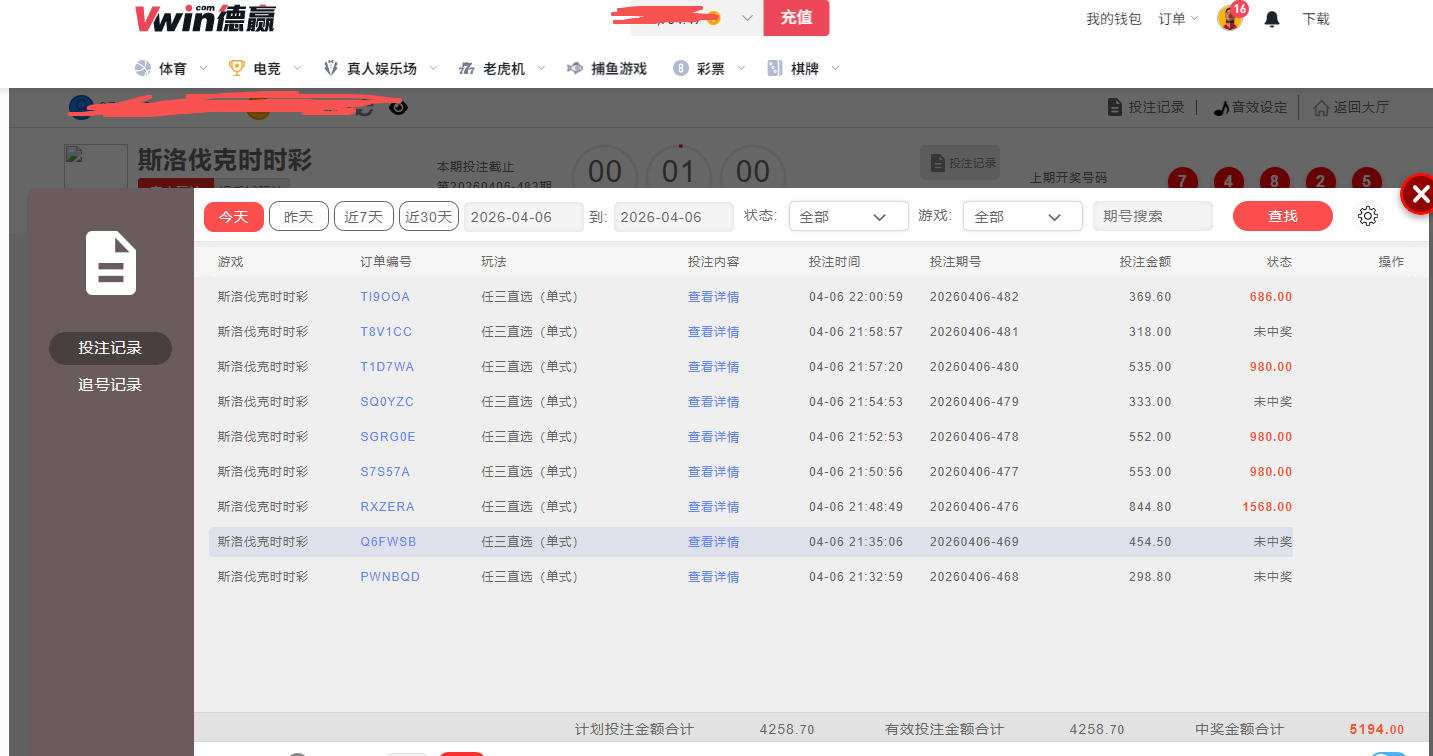Open the 体育 sports menu
This screenshot has width=1433, height=756.
click(172, 69)
